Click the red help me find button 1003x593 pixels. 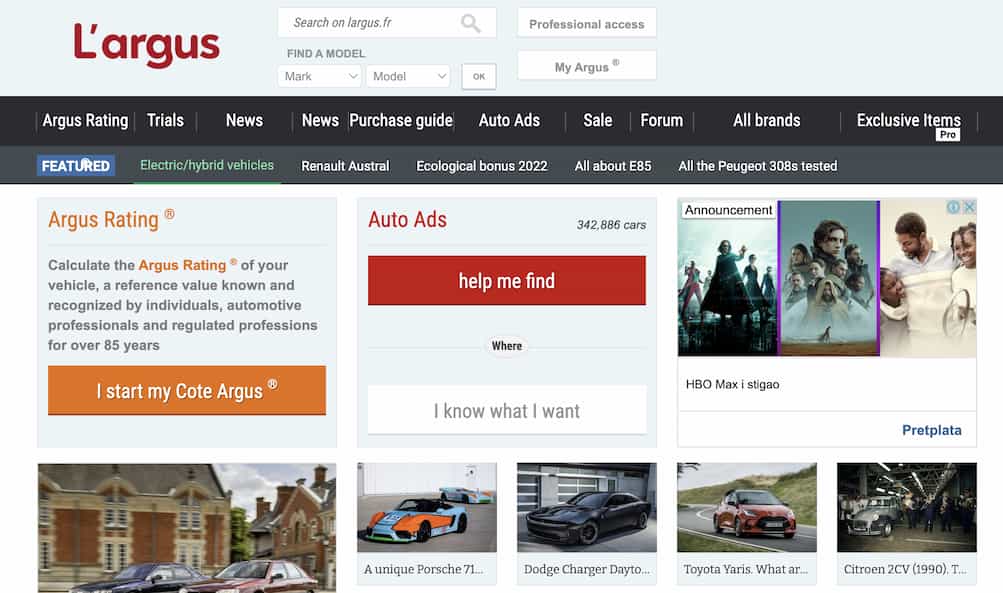click(x=506, y=281)
